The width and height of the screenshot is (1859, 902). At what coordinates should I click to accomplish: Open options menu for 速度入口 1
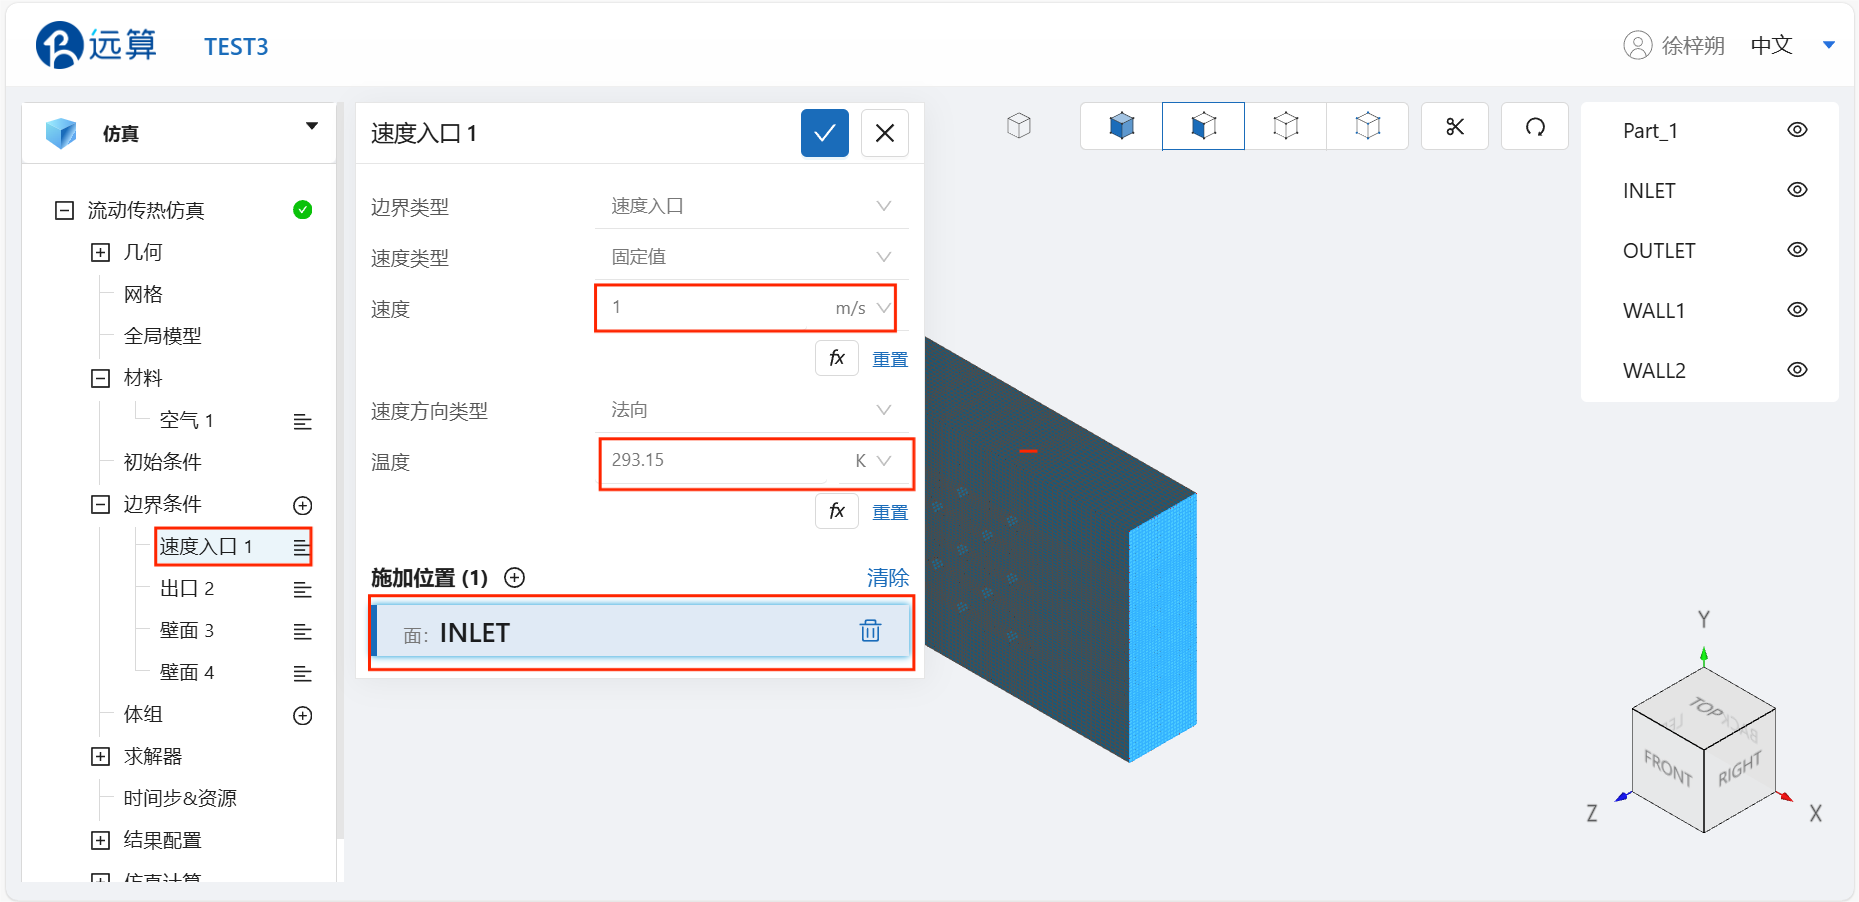pyautogui.click(x=302, y=547)
